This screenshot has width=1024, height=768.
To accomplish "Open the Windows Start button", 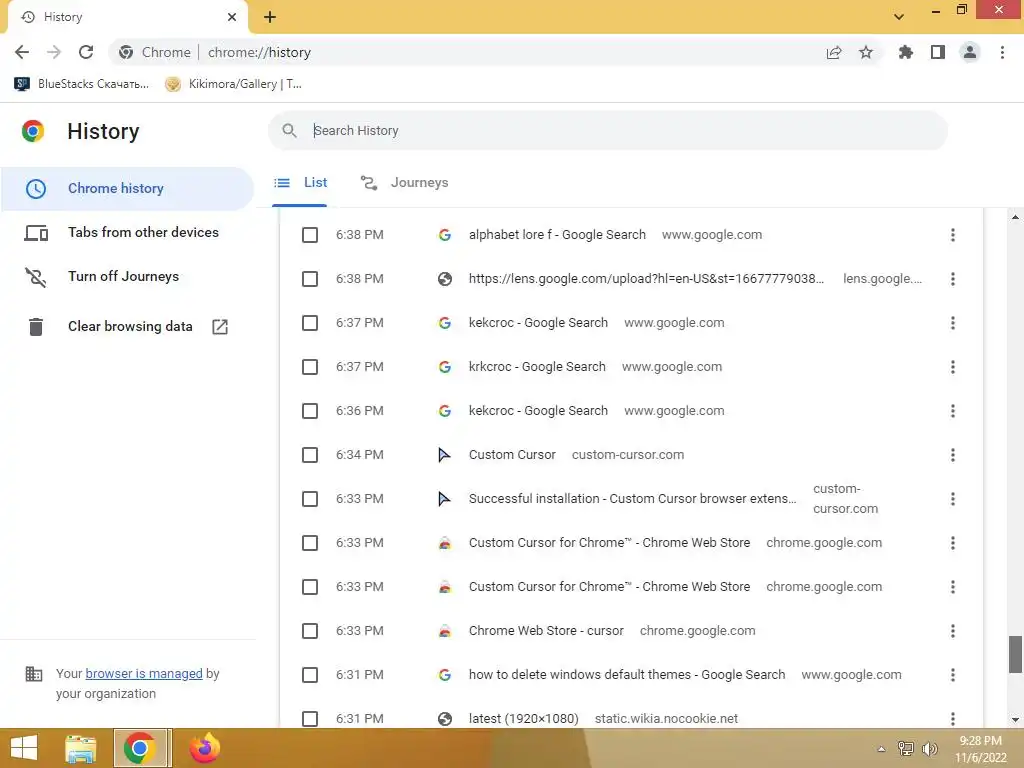I will 24,748.
